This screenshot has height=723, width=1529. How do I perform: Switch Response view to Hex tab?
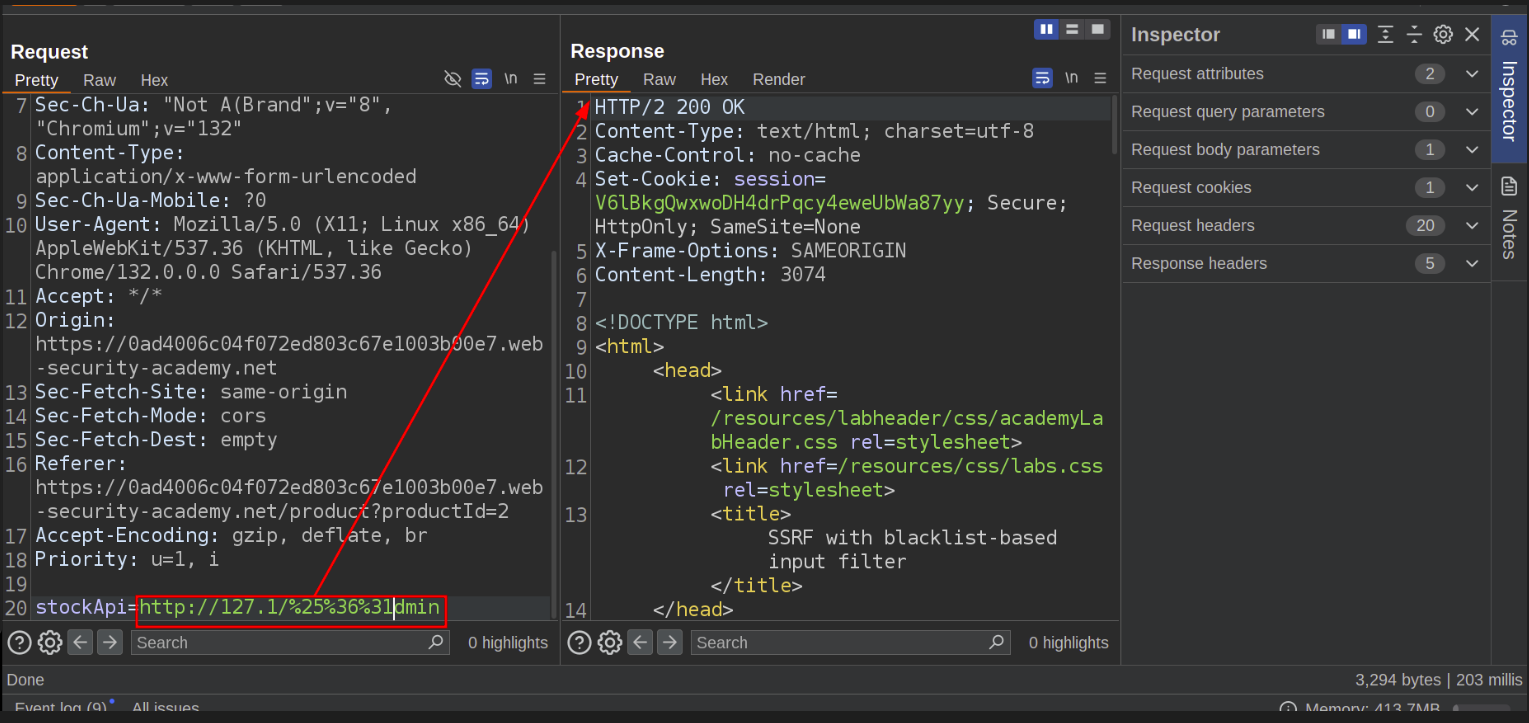pos(714,79)
